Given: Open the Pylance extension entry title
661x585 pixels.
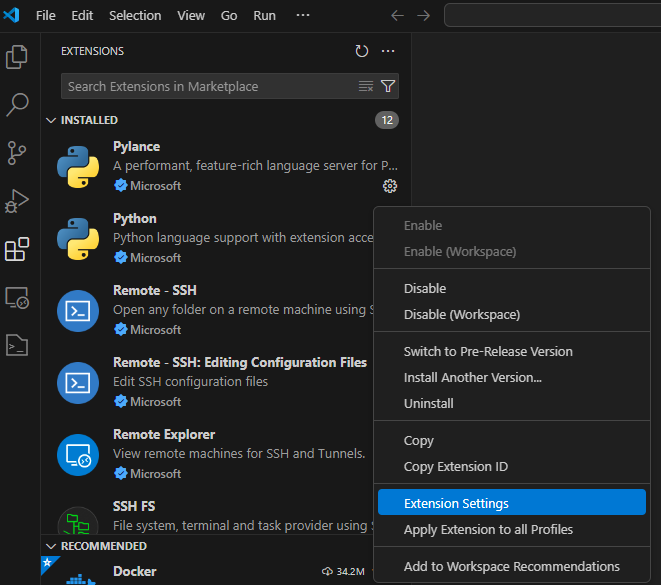Looking at the screenshot, I should (x=137, y=147).
